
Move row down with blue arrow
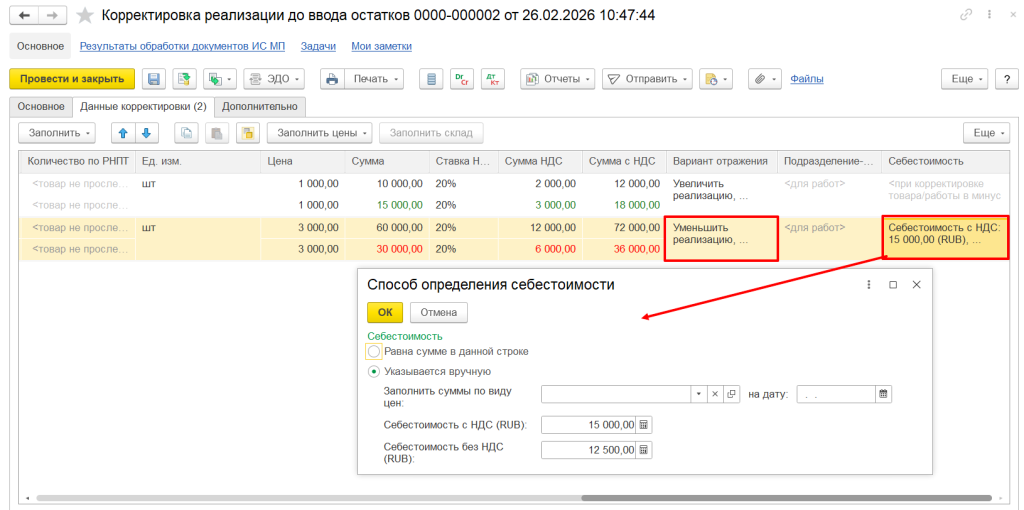[x=146, y=133]
